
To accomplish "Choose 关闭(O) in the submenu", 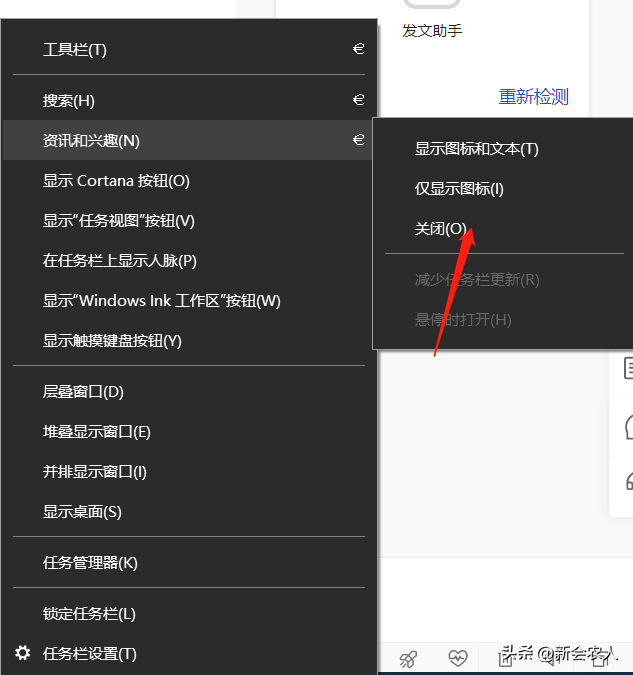I will [503, 229].
